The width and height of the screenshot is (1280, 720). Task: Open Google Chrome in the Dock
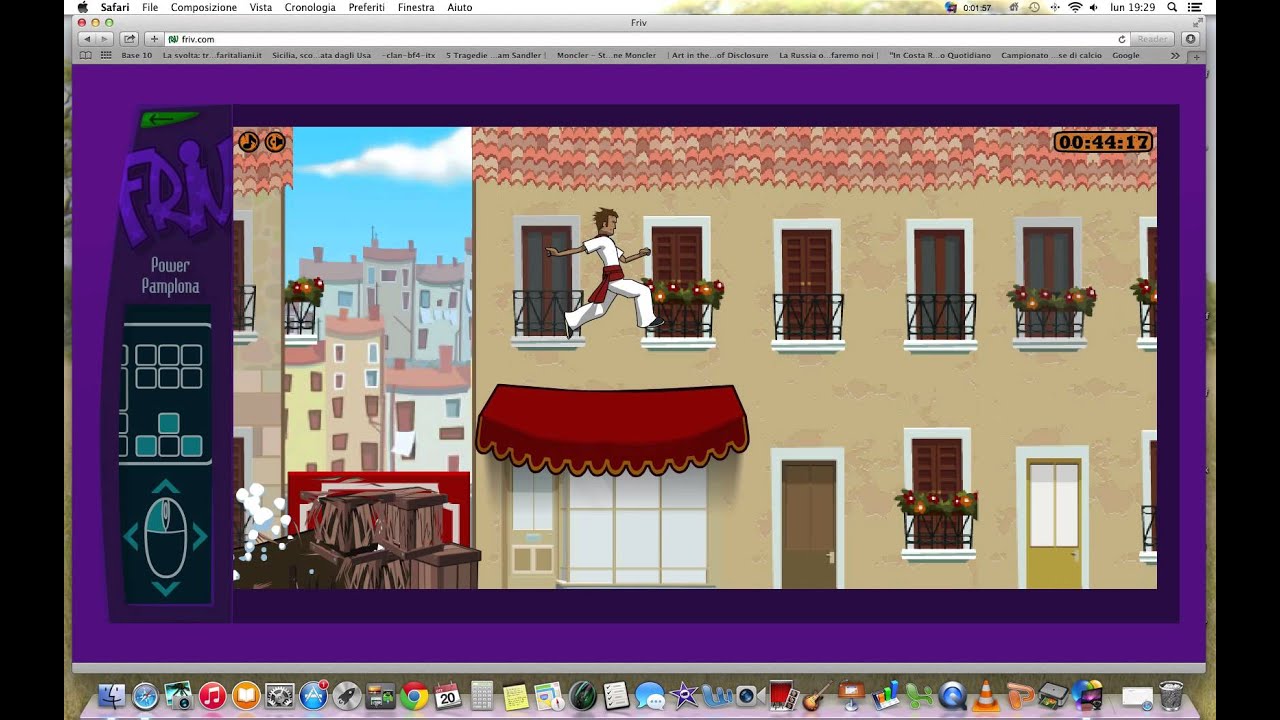(x=414, y=696)
